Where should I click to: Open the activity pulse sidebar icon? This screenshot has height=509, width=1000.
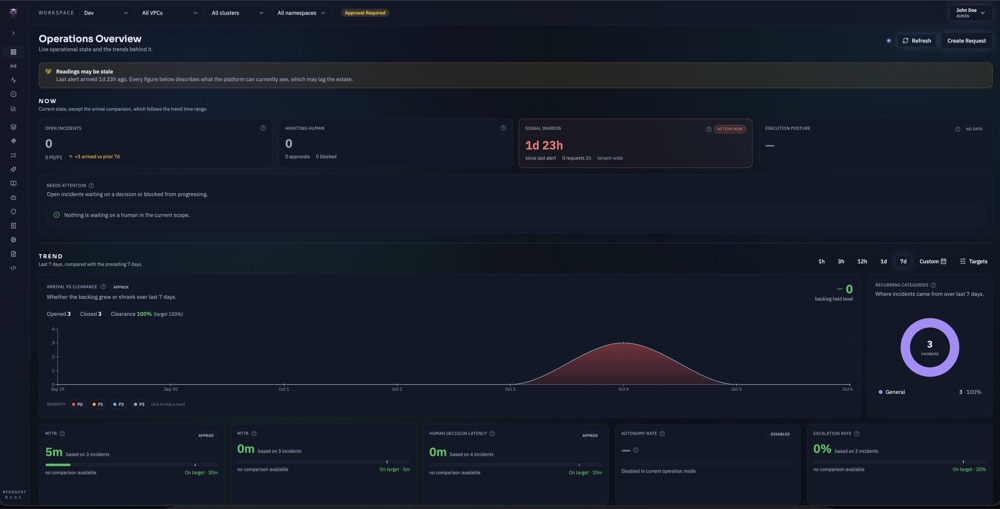coord(13,80)
